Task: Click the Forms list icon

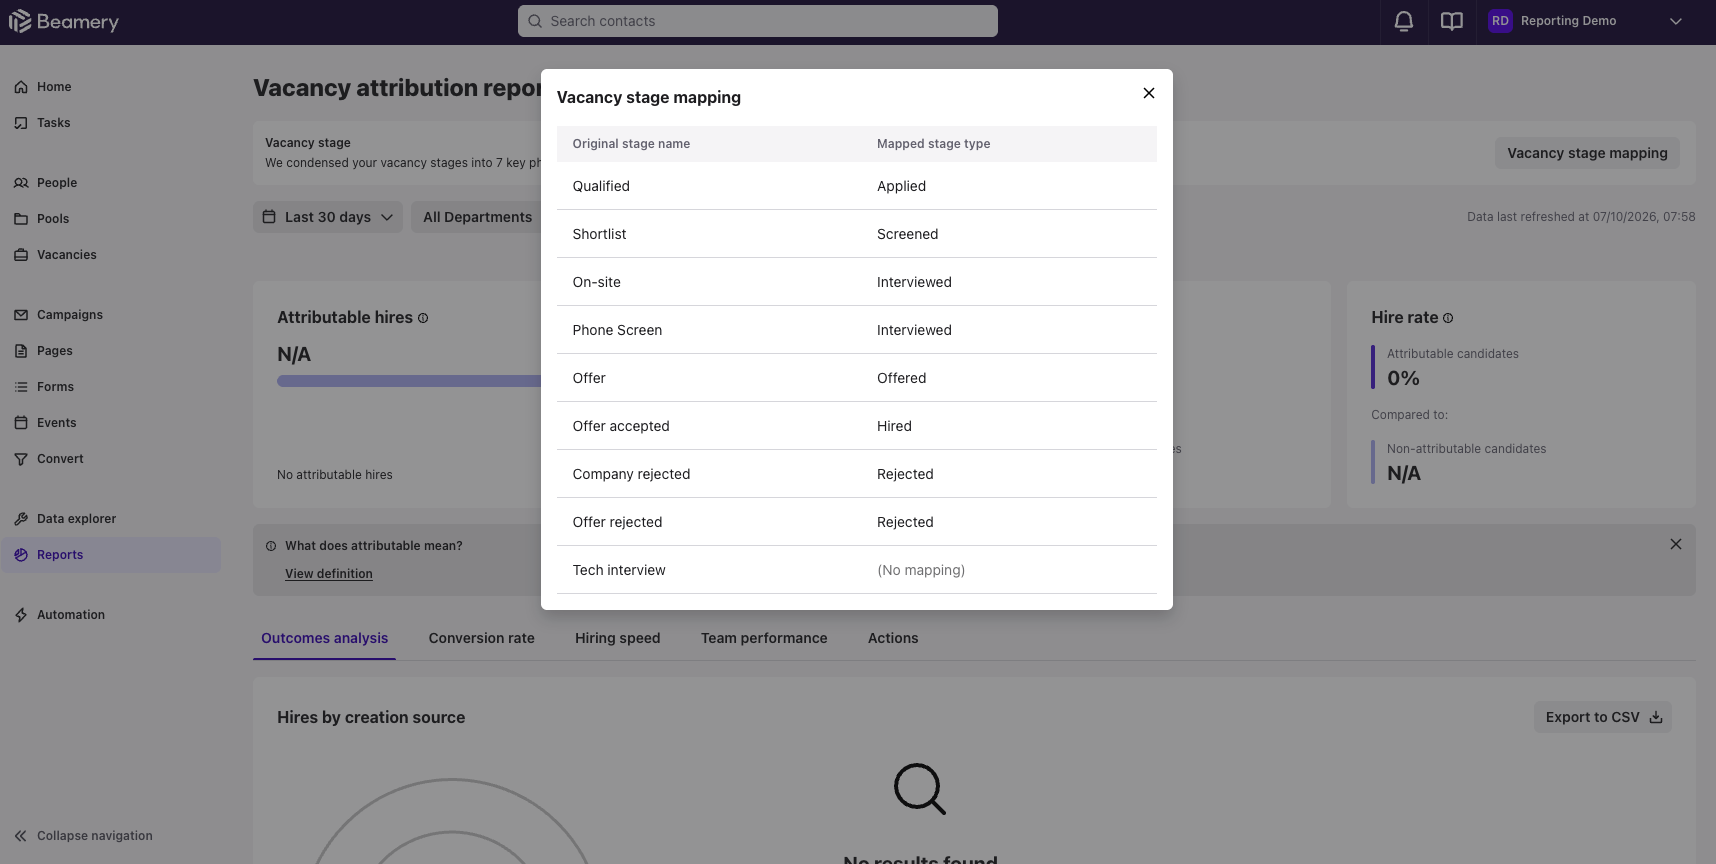Action: pyautogui.click(x=21, y=387)
